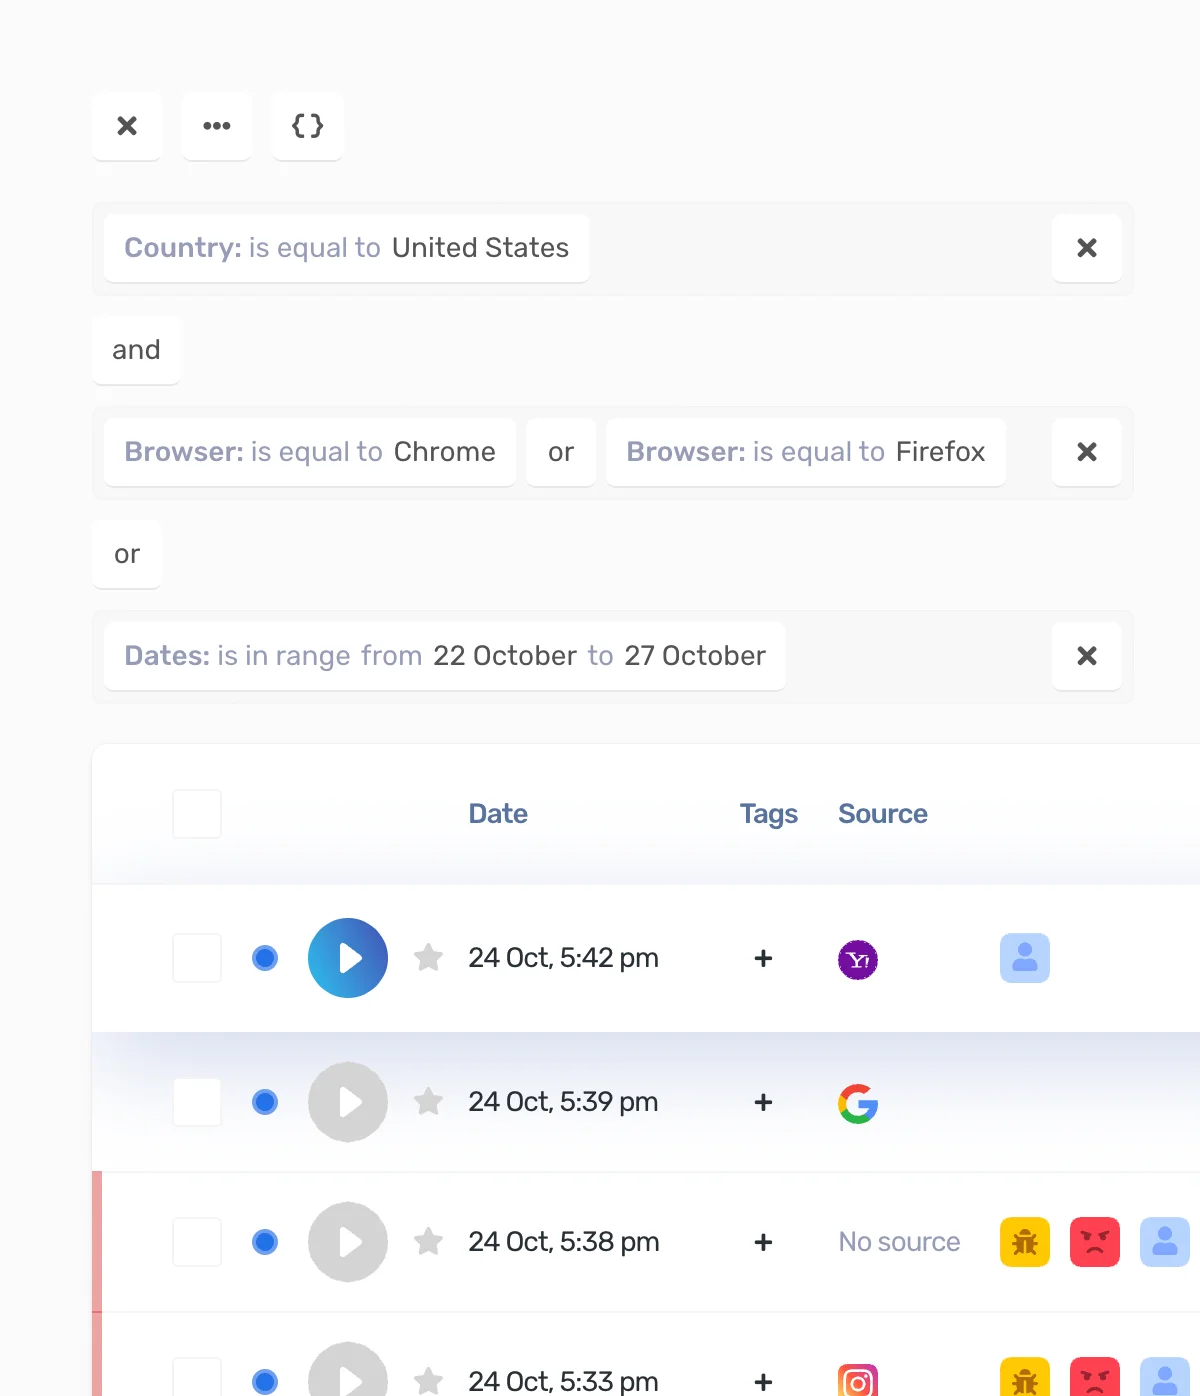Click the blue visitor icon next to the Yahoo session
1200x1396 pixels.
pos(1024,958)
